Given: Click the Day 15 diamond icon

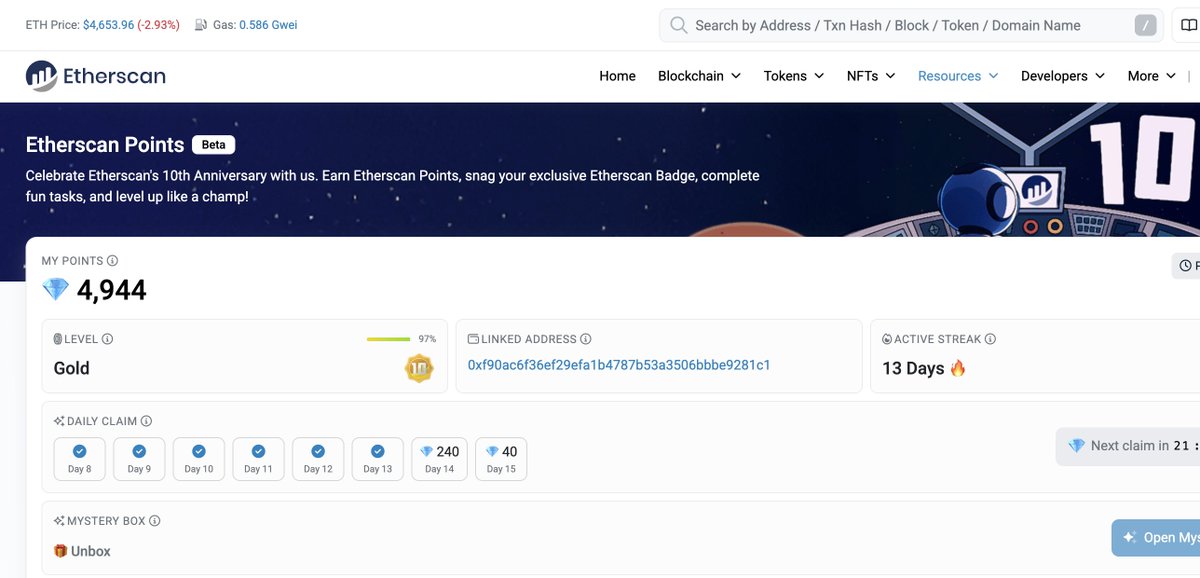Looking at the screenshot, I should click(x=492, y=451).
